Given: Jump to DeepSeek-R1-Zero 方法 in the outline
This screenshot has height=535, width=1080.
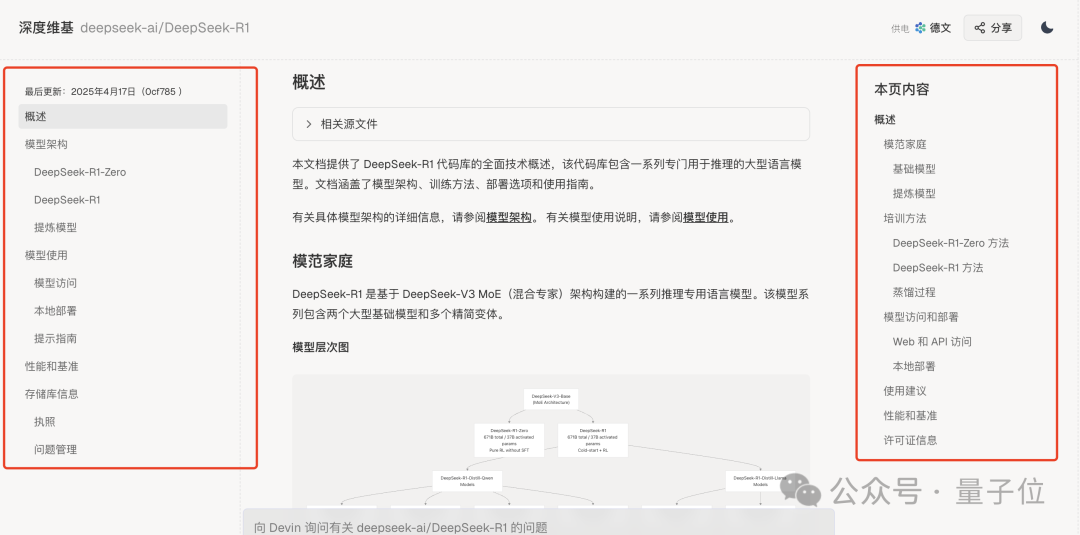Looking at the screenshot, I should point(951,243).
